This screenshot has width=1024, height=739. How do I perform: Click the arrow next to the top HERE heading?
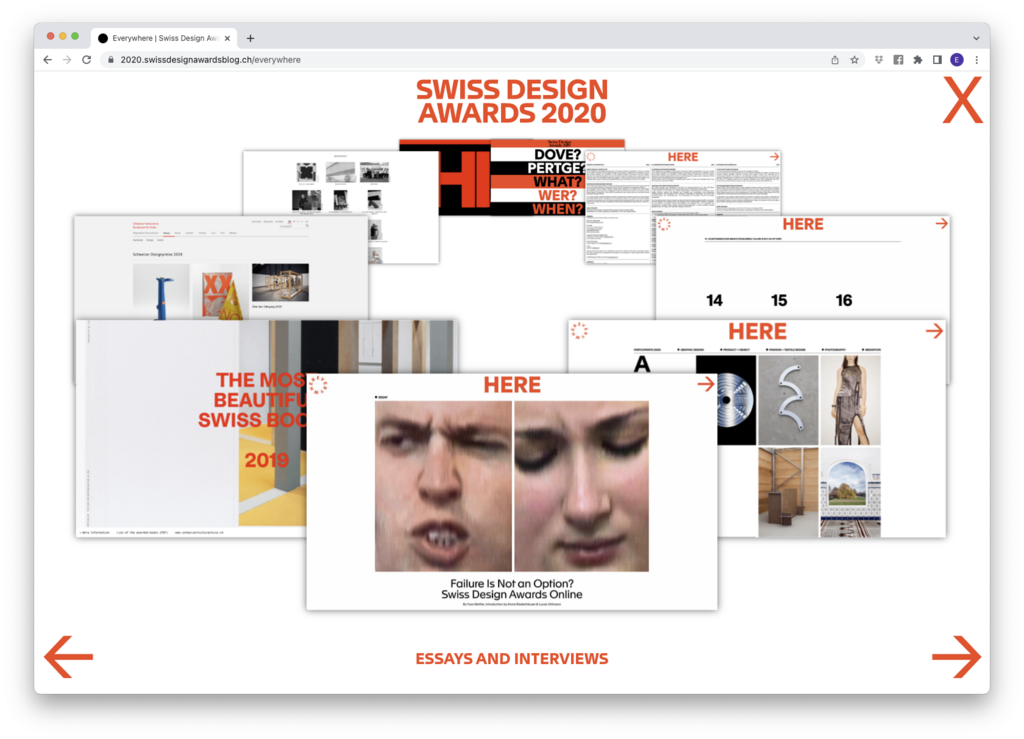coord(774,157)
